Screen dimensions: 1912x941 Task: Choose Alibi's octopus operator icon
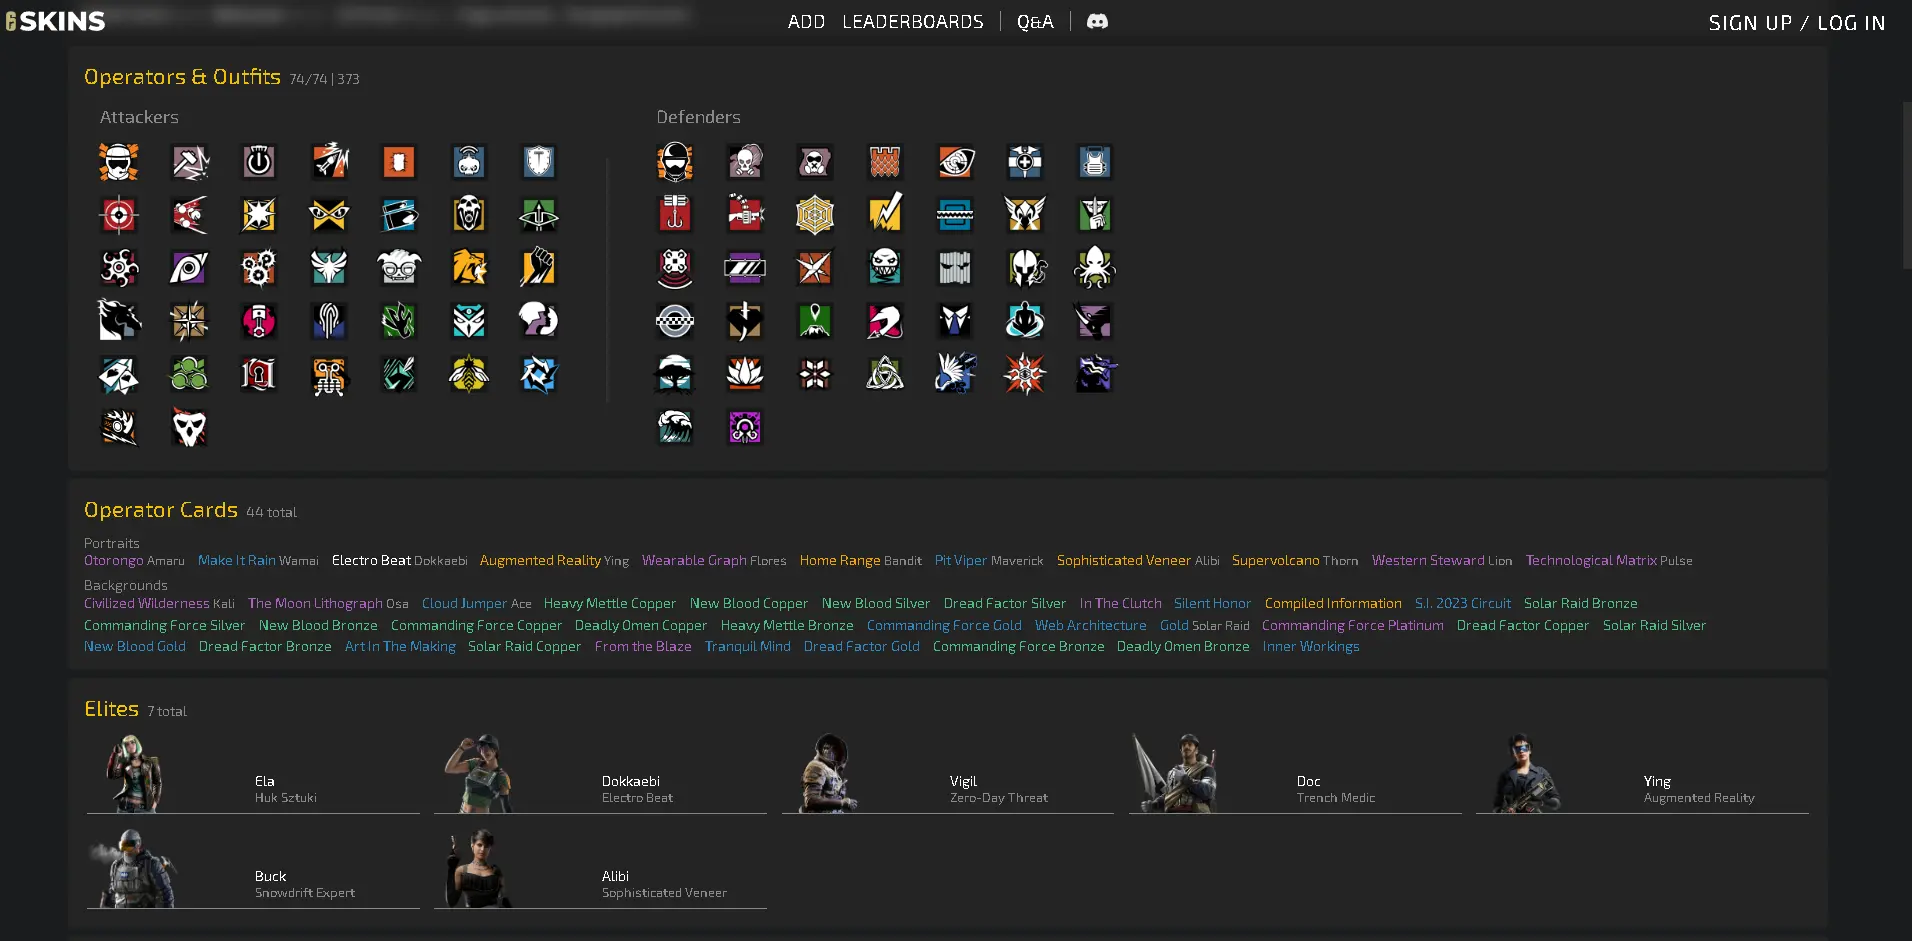(x=1095, y=268)
